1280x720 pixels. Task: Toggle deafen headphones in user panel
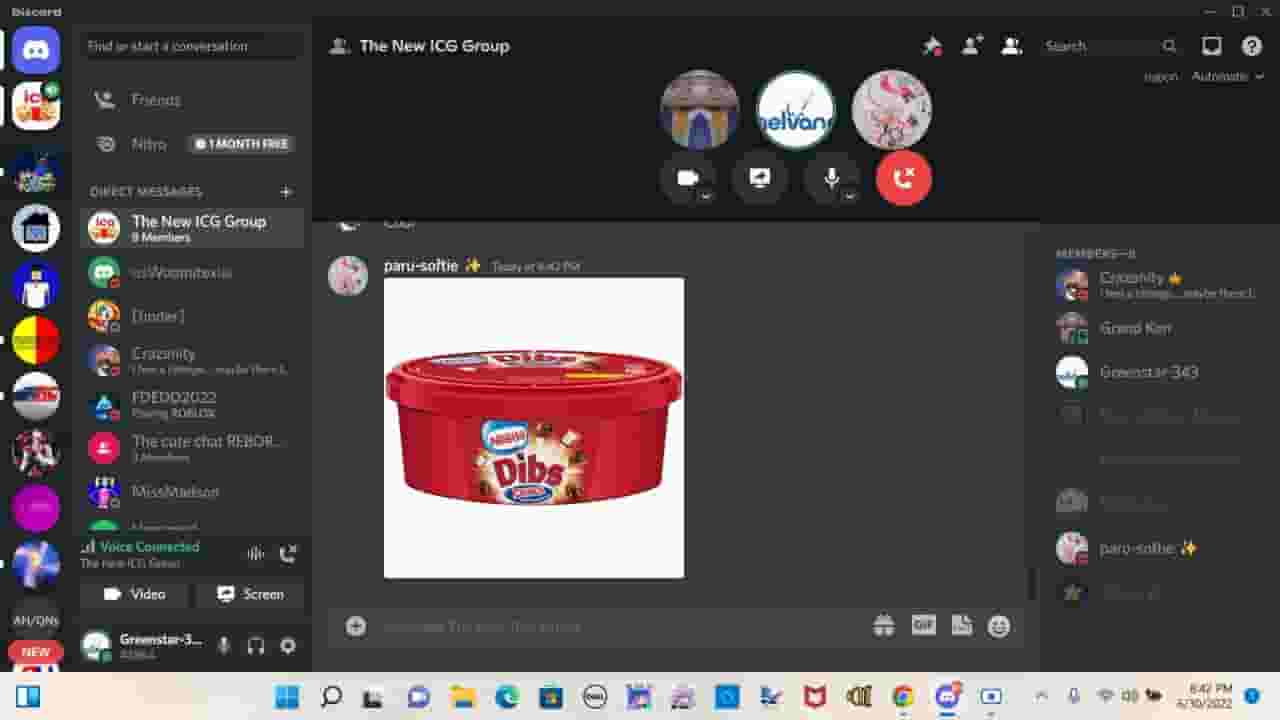click(x=256, y=646)
